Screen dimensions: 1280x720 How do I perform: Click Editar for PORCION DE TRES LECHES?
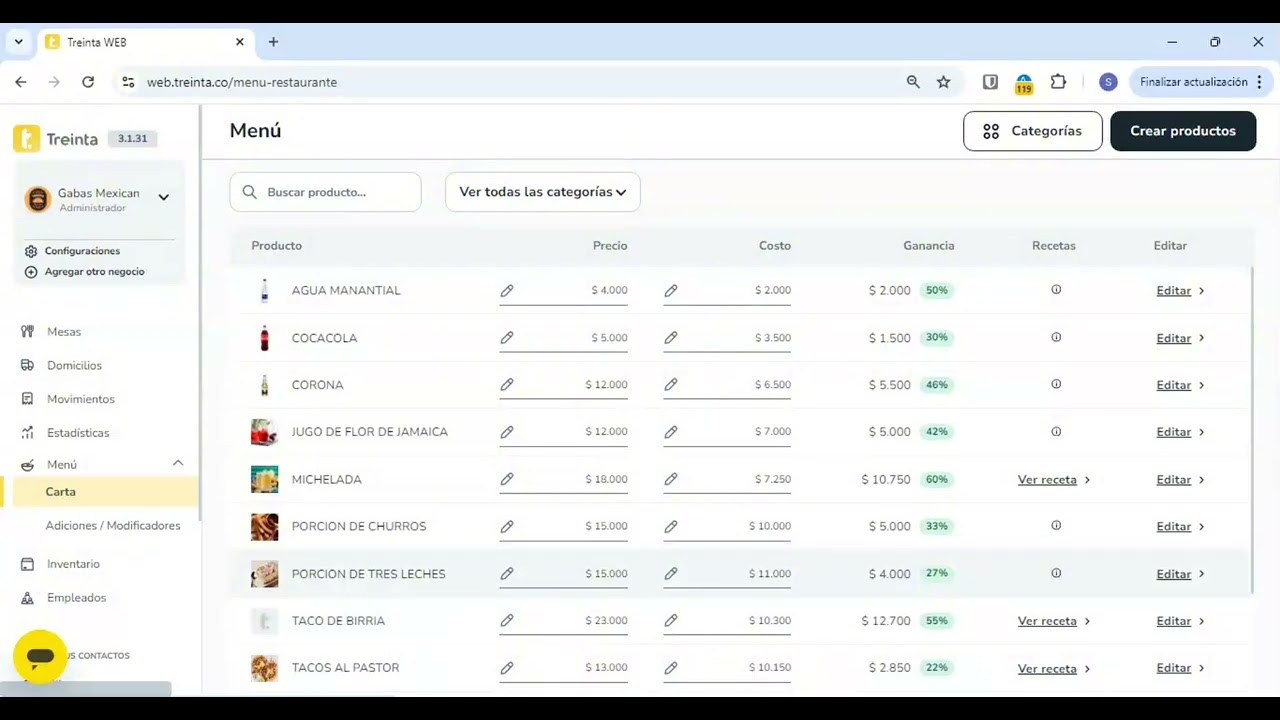[1180, 574]
